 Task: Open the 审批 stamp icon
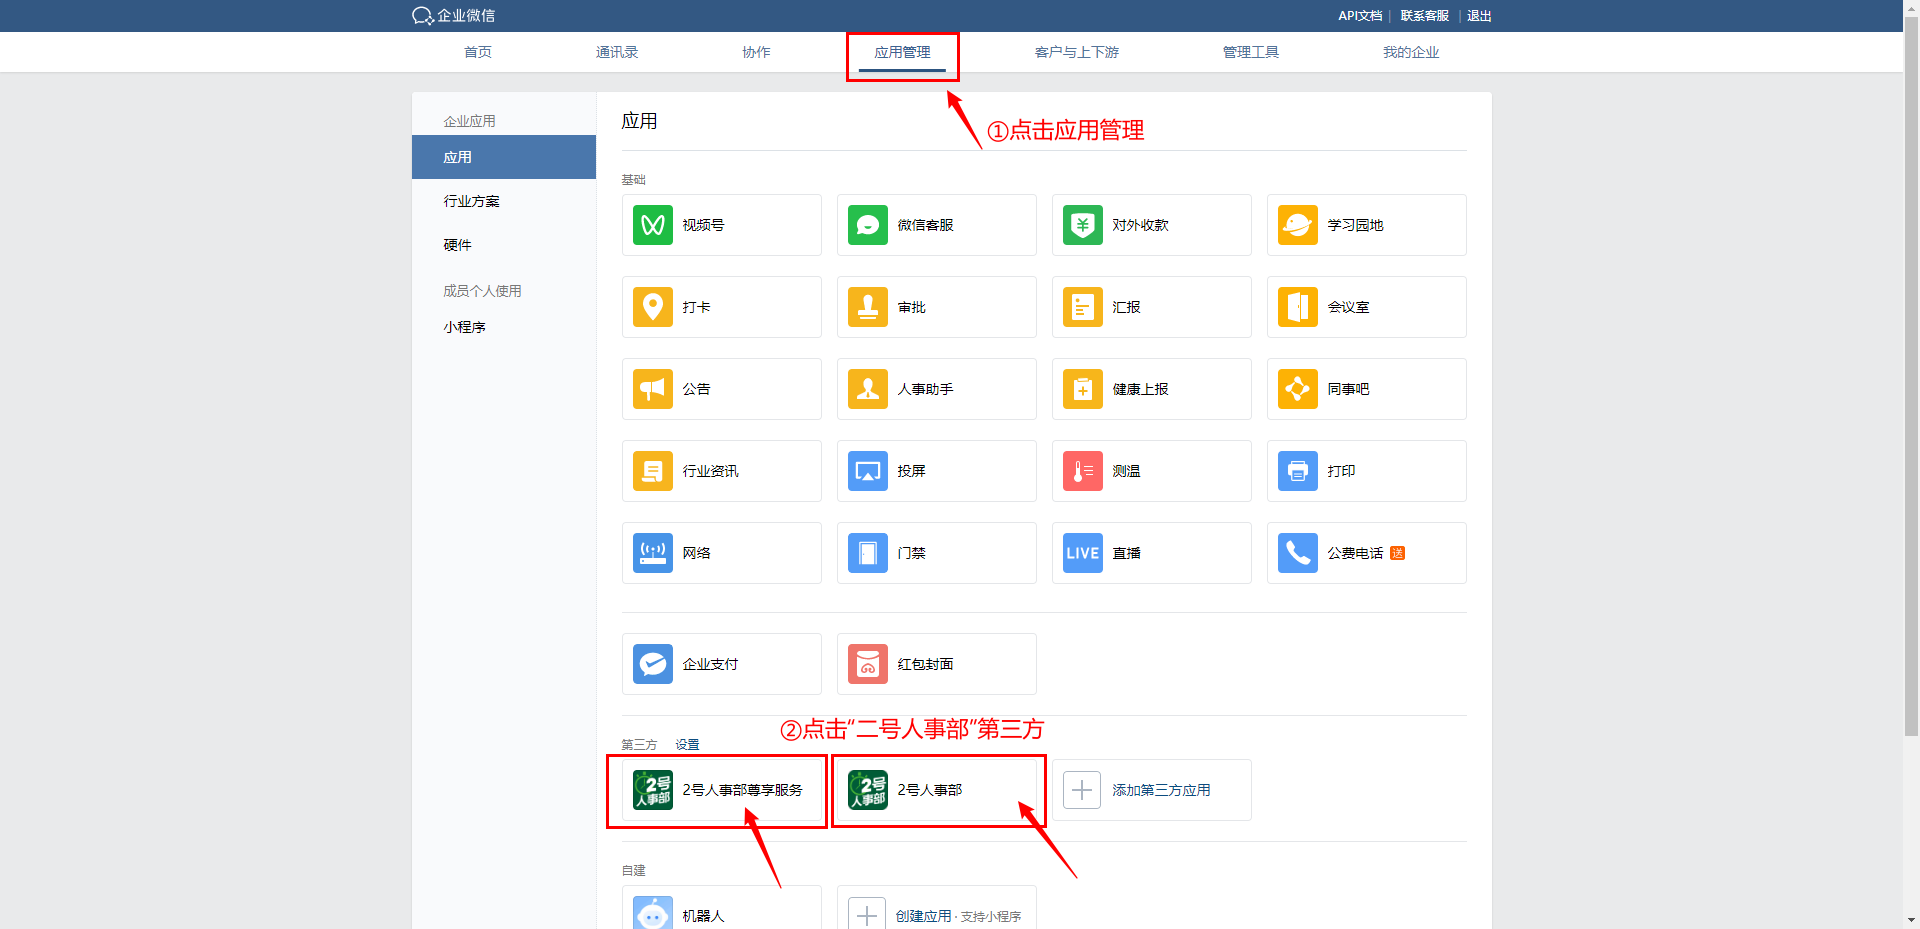tap(868, 307)
